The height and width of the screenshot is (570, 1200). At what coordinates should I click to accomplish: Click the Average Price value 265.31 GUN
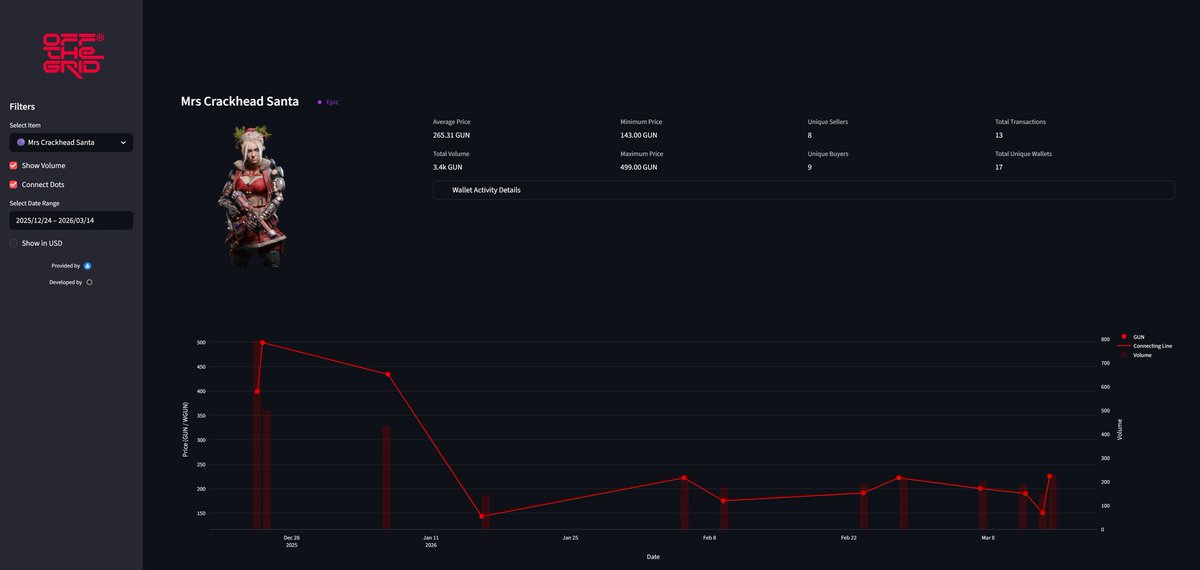tap(451, 135)
